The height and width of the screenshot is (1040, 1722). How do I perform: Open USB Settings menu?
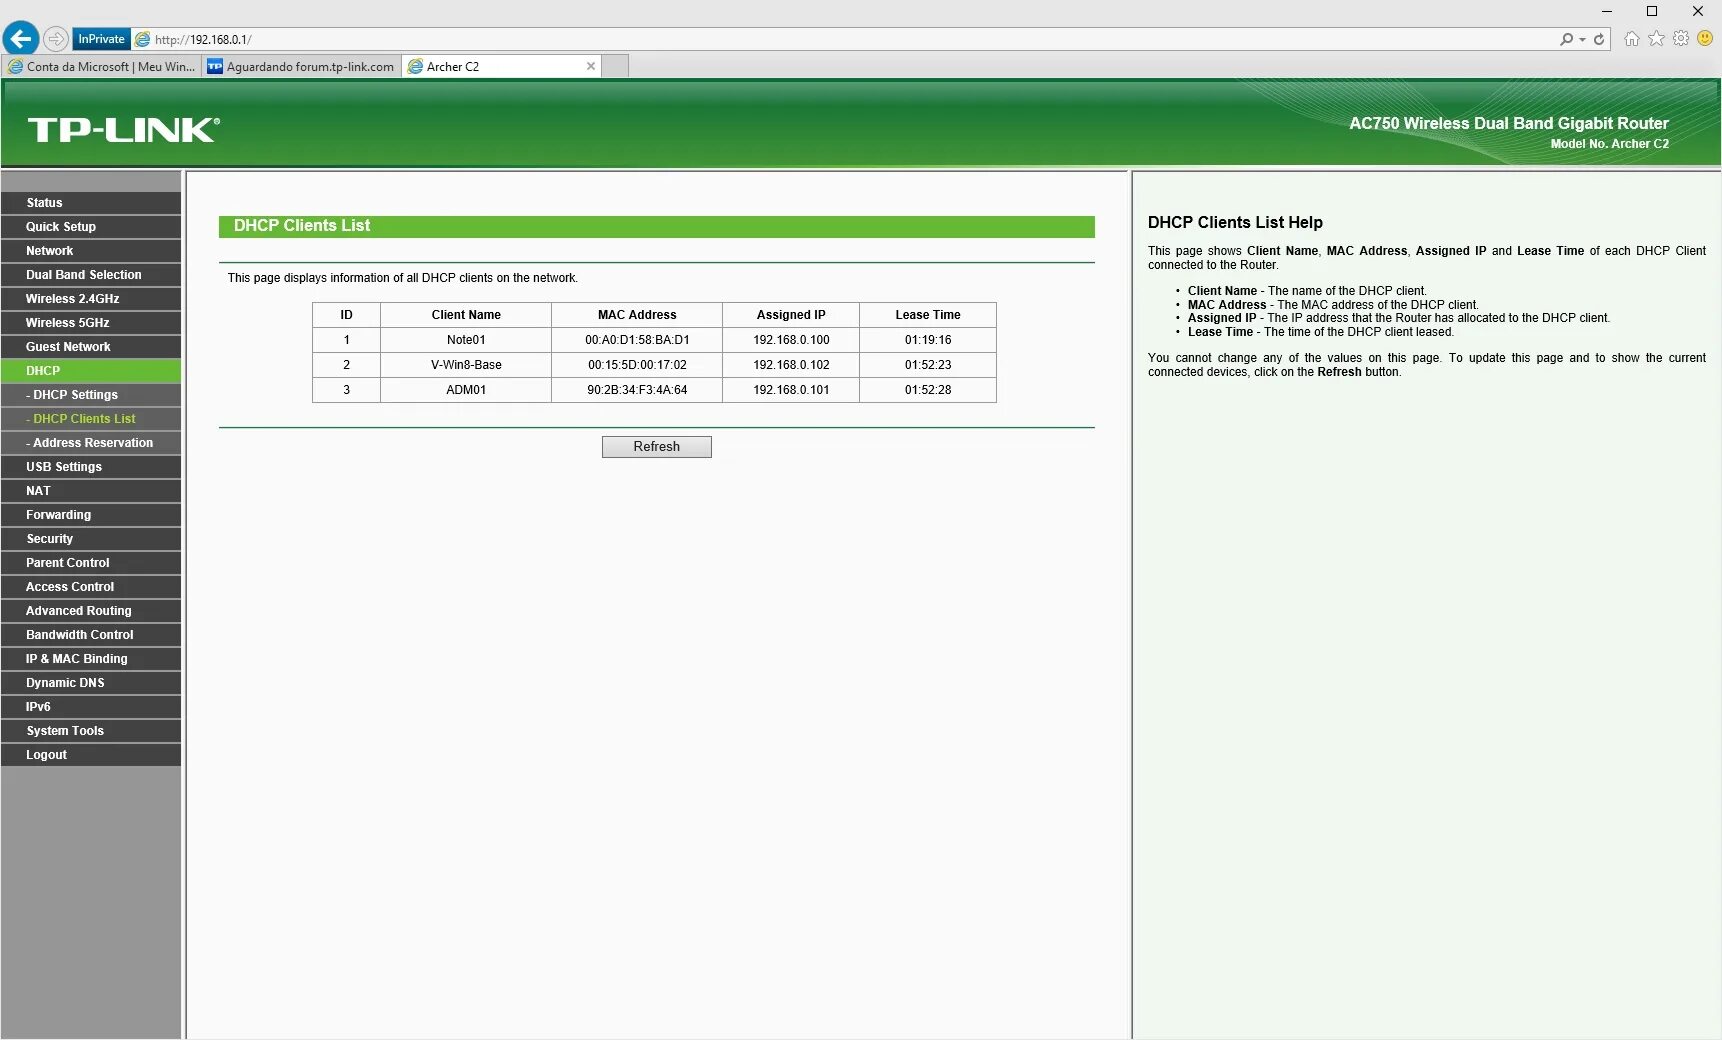tap(91, 467)
